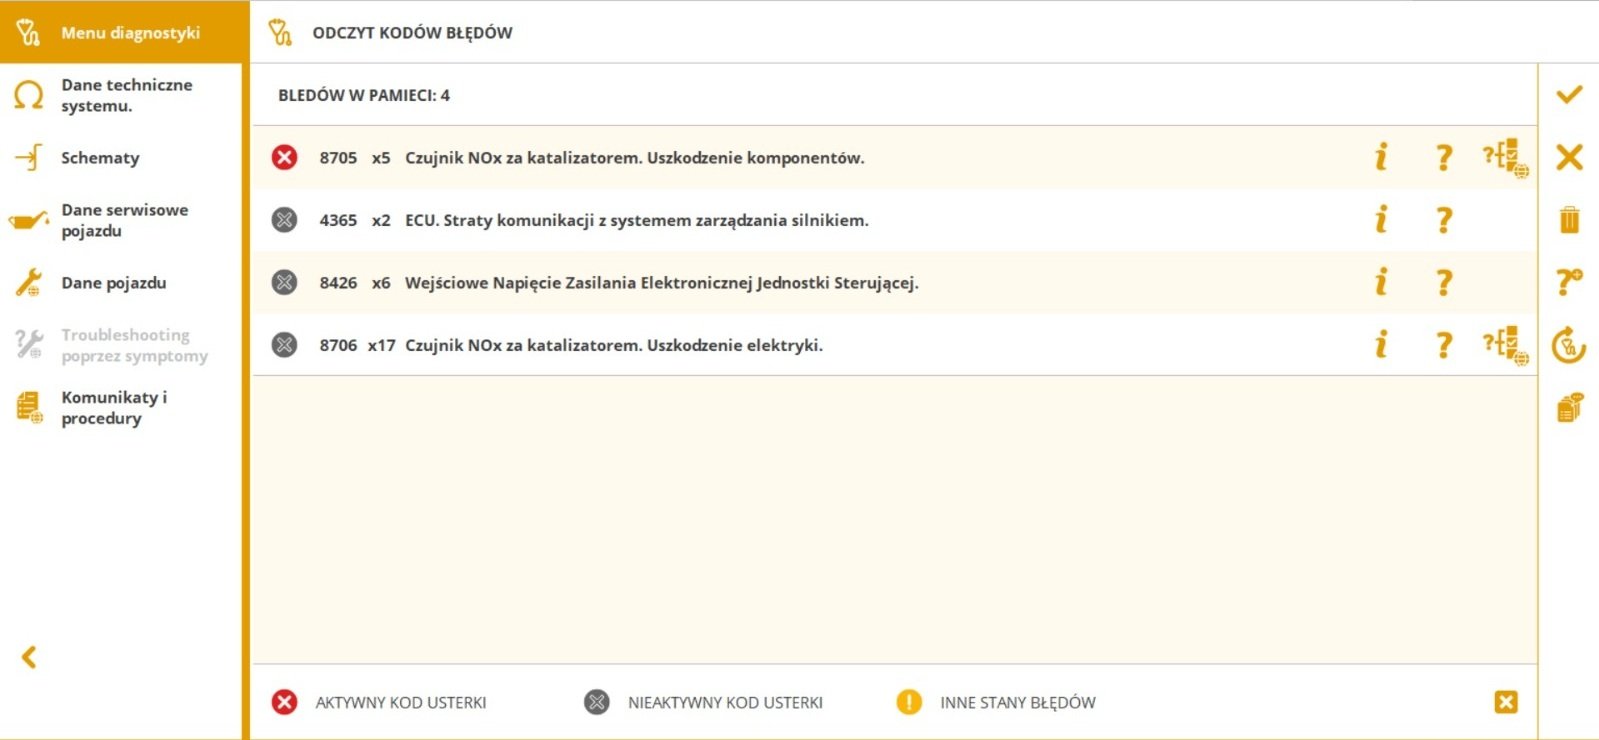Select fault row 8706 Czujnik NOx
Screen dimensions: 1599x740
pos(894,345)
